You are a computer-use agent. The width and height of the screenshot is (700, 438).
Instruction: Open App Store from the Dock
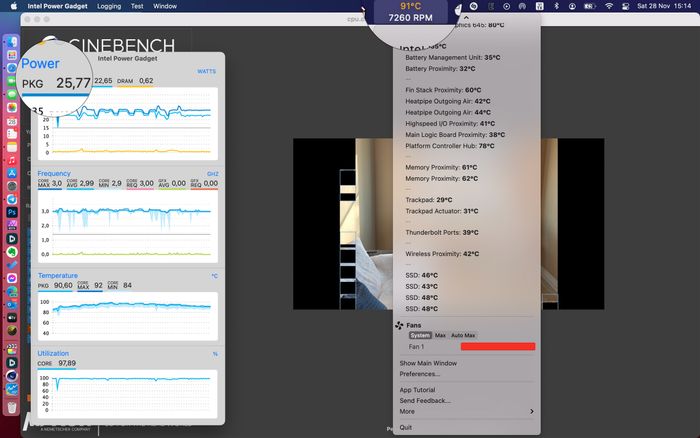click(12, 173)
